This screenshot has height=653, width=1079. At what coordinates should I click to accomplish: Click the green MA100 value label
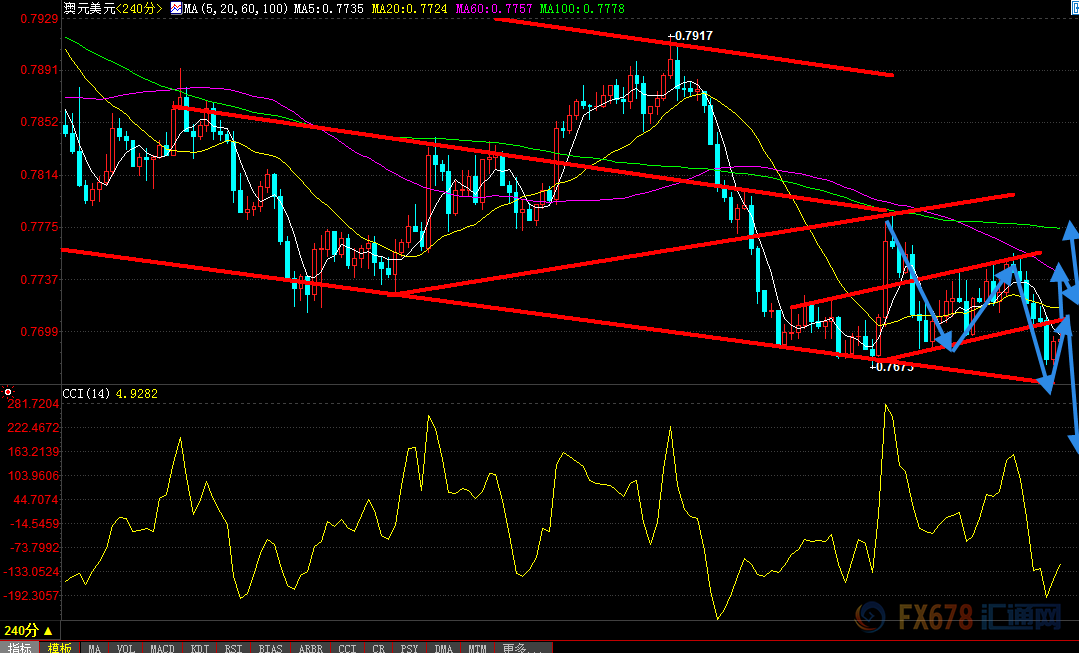[x=582, y=8]
